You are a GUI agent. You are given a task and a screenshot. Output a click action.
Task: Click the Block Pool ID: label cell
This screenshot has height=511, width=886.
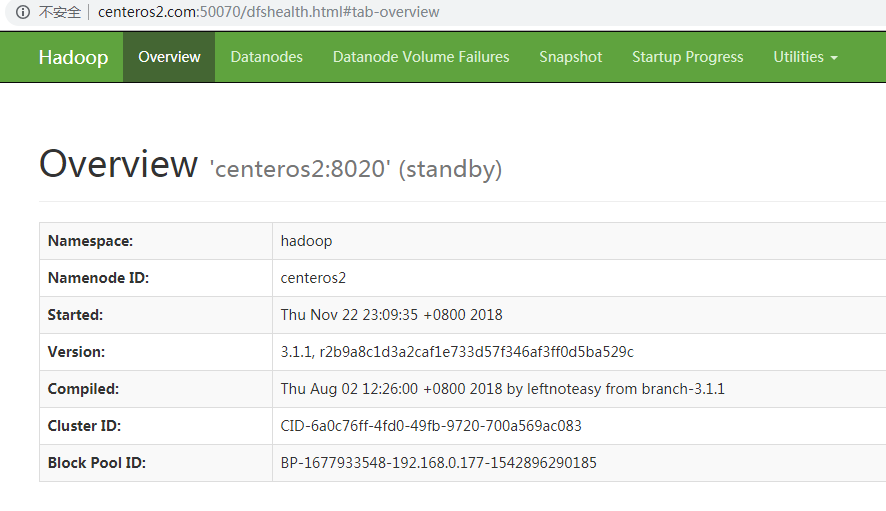coord(156,463)
